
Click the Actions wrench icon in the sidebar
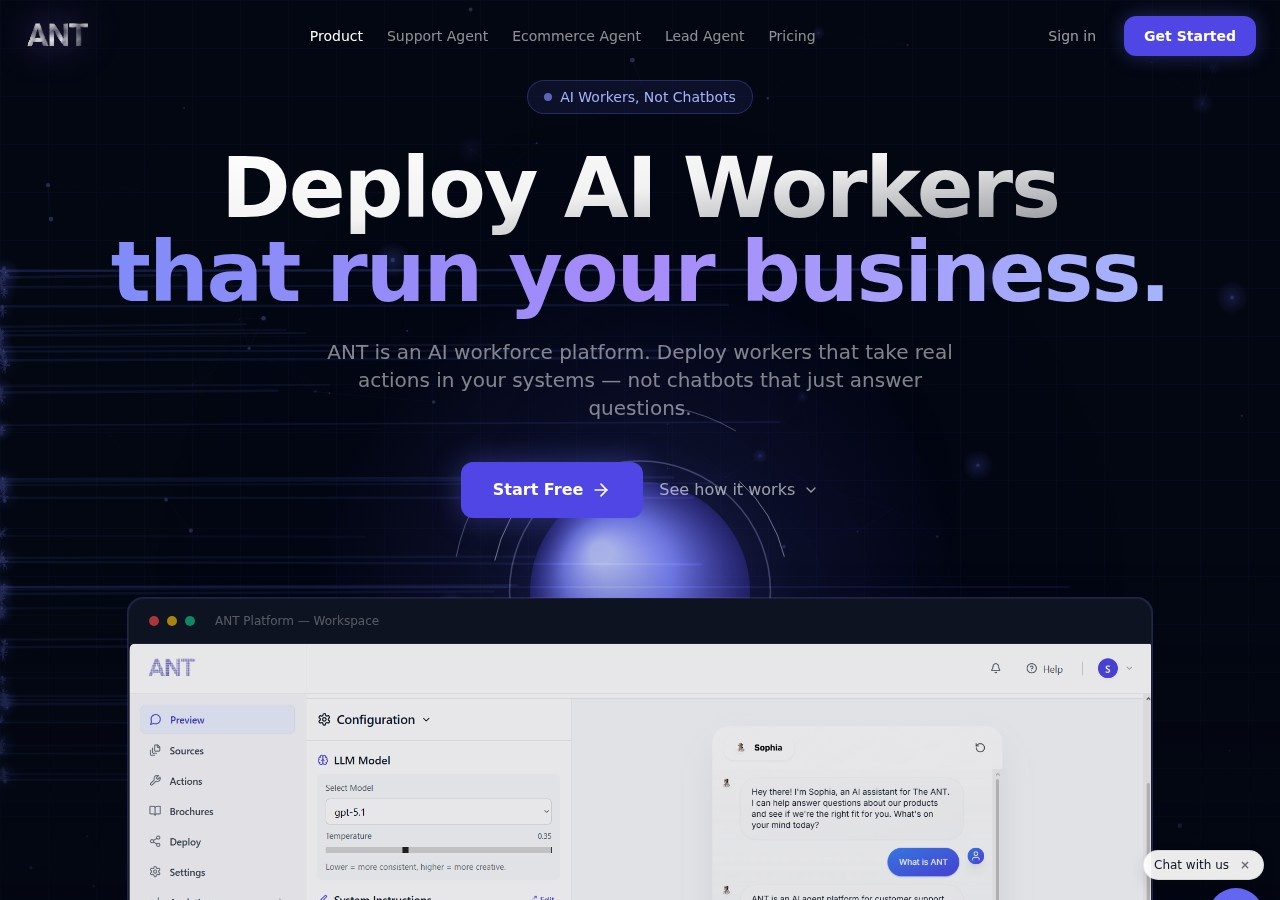pyautogui.click(x=155, y=781)
